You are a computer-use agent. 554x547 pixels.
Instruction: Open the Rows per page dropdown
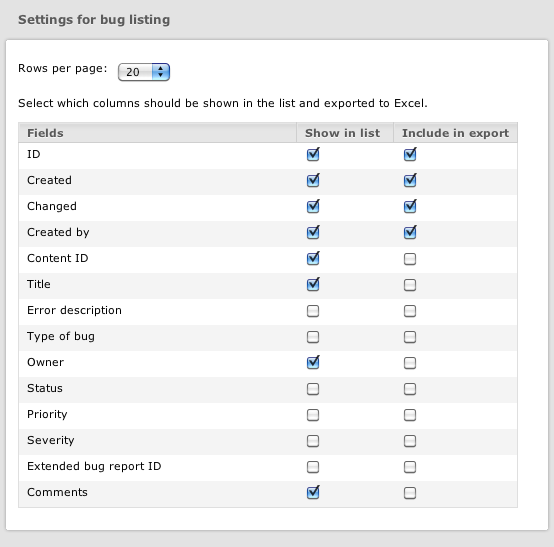coord(144,72)
